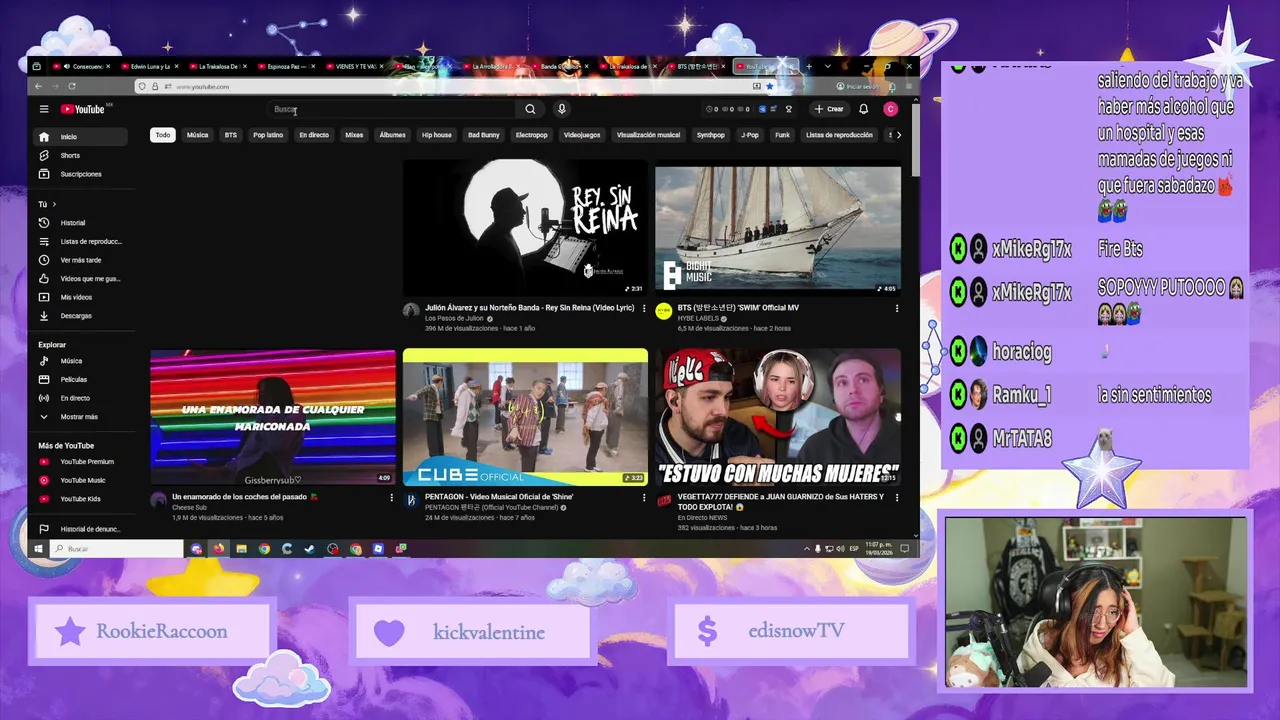
Task: Open options menu for Rey Sin Reina video
Action: point(644,308)
